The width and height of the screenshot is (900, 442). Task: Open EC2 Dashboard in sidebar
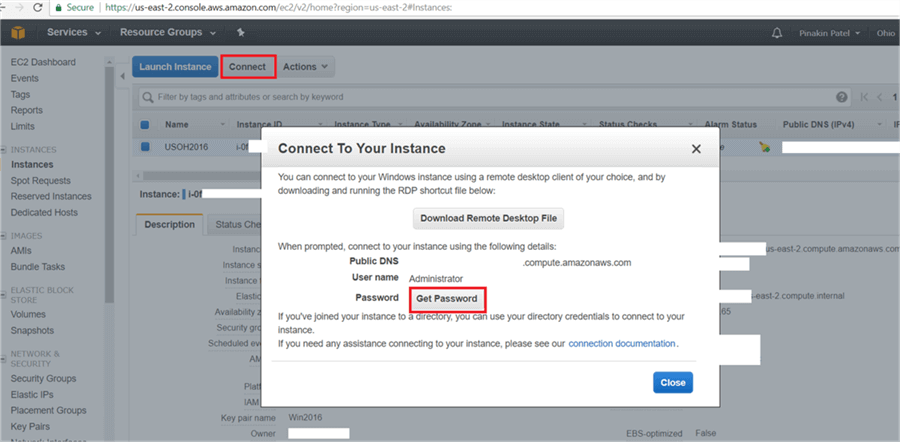(43, 62)
